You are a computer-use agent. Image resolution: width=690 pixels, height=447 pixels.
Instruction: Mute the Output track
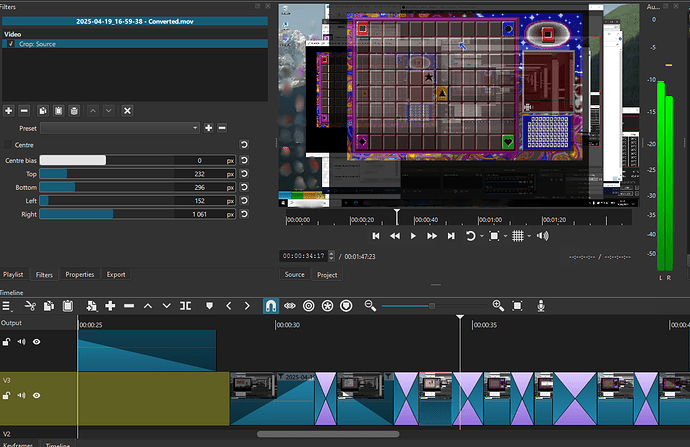[21, 342]
